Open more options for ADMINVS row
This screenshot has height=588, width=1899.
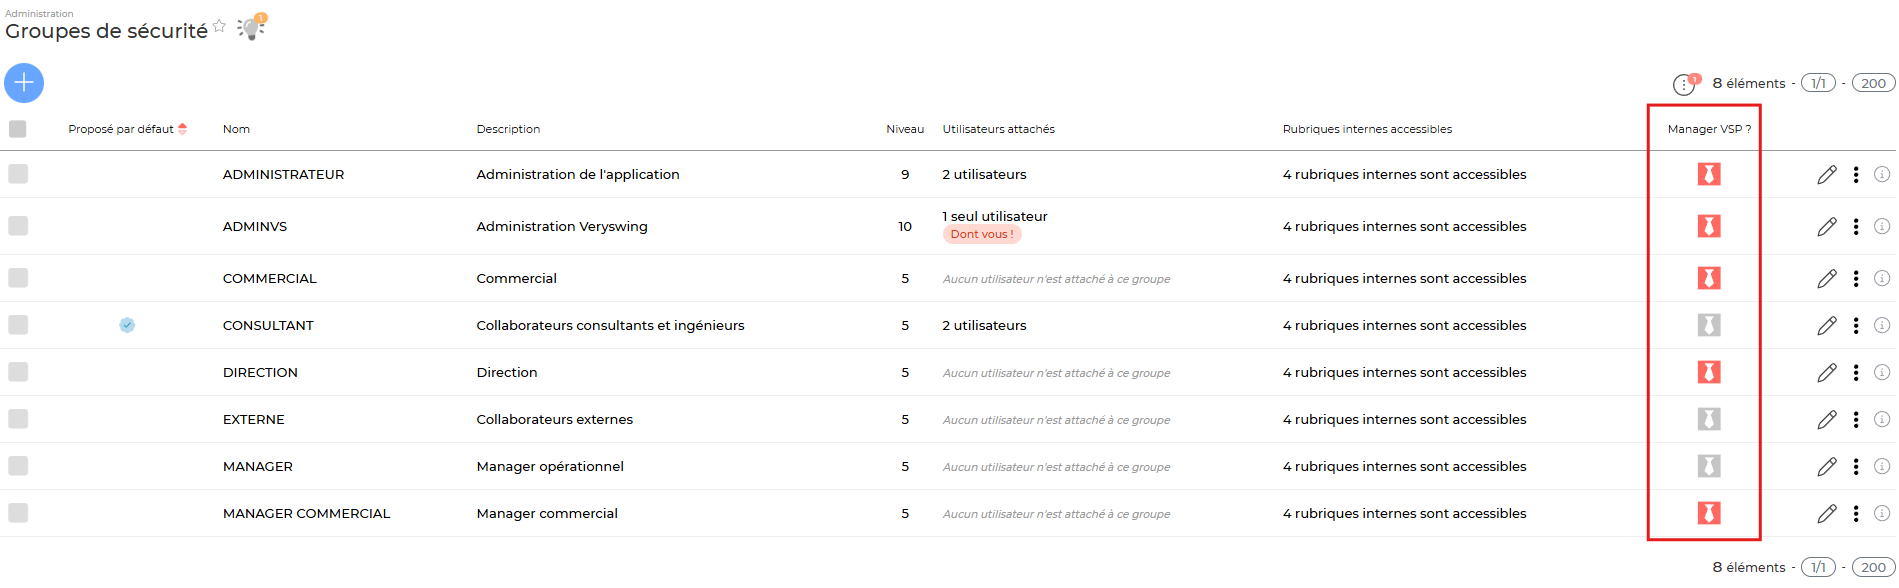[1855, 226]
